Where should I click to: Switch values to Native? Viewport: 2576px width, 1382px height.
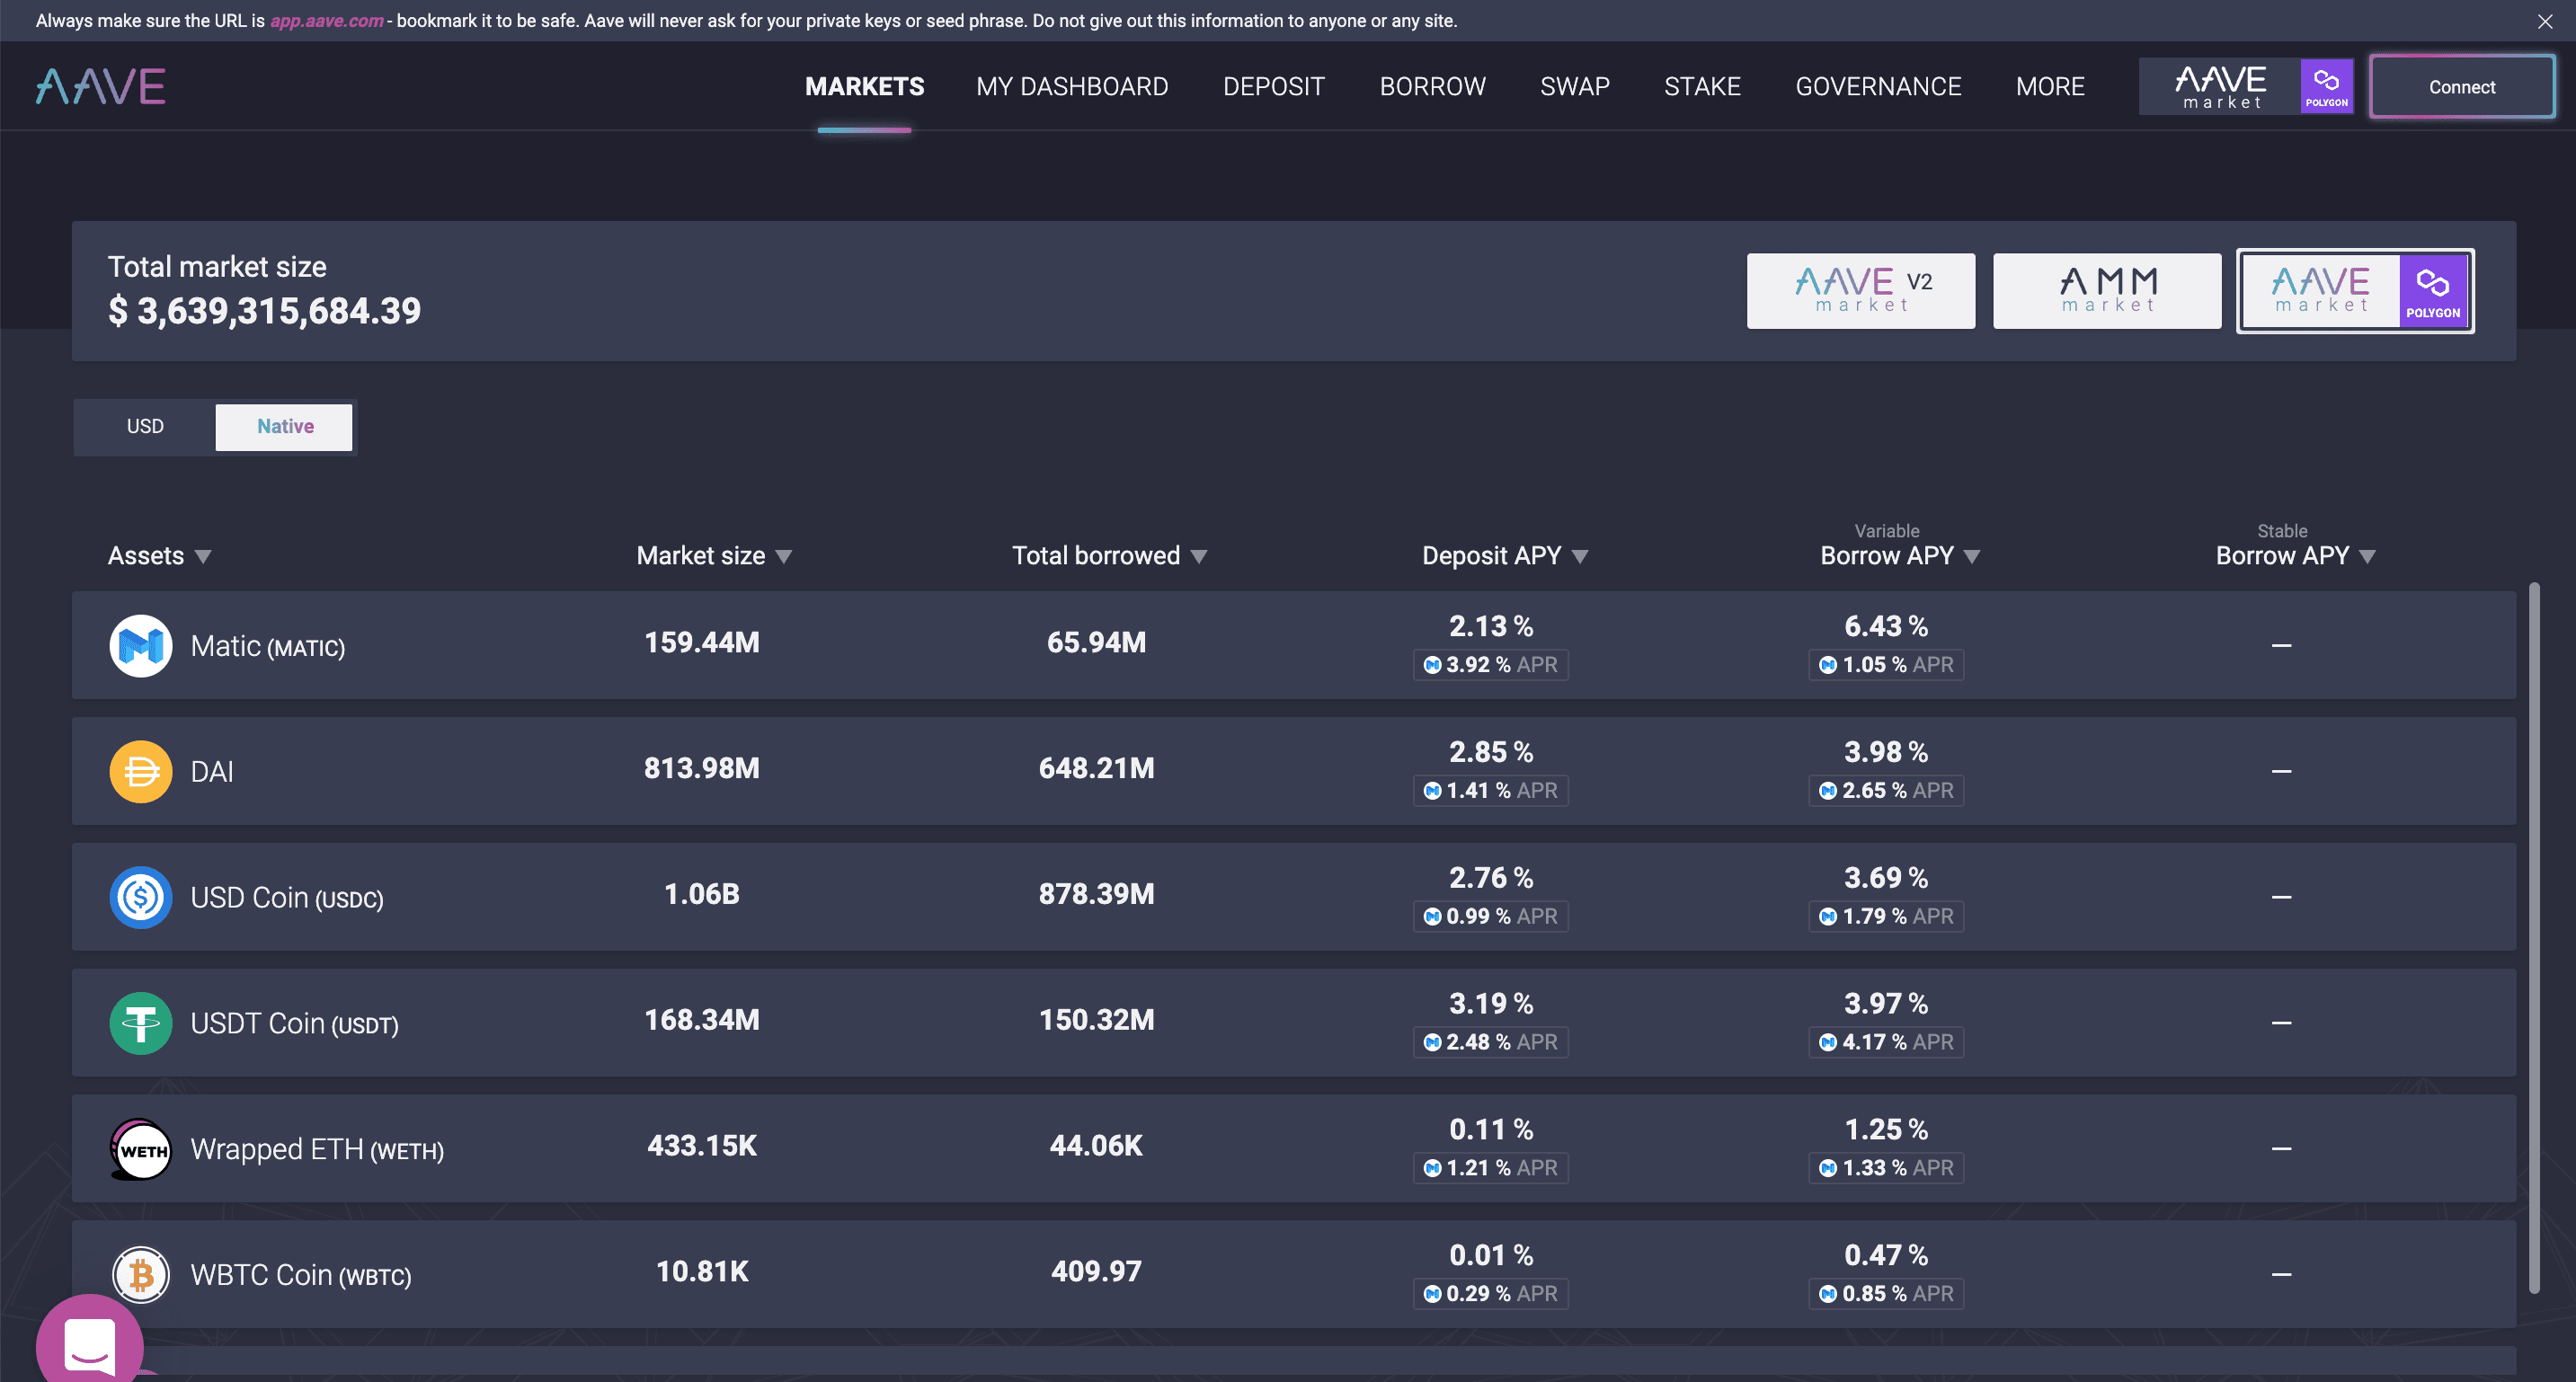tap(285, 427)
